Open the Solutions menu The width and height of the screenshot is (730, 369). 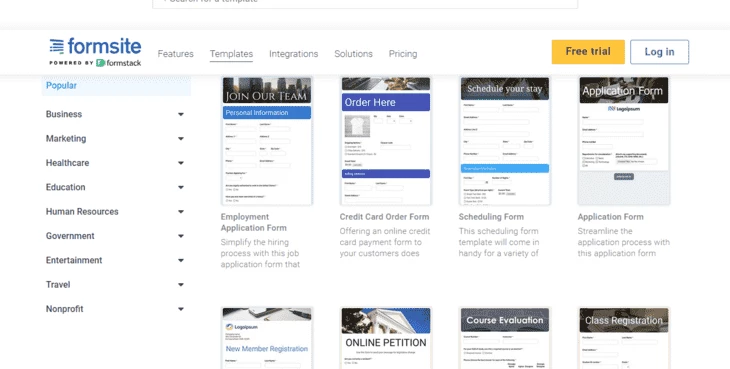click(x=353, y=54)
